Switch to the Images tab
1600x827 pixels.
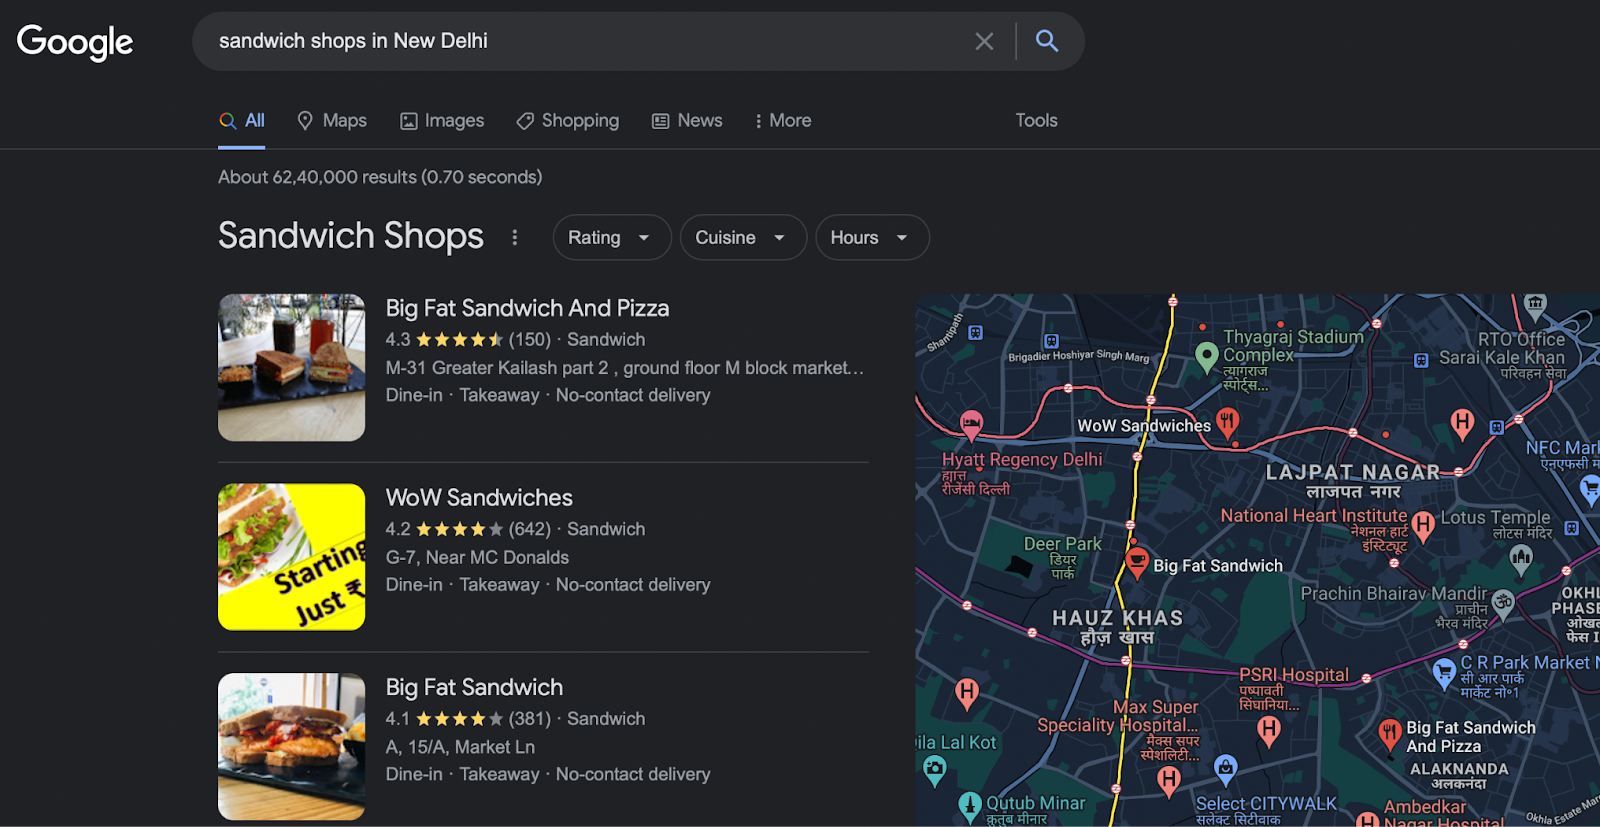point(442,120)
